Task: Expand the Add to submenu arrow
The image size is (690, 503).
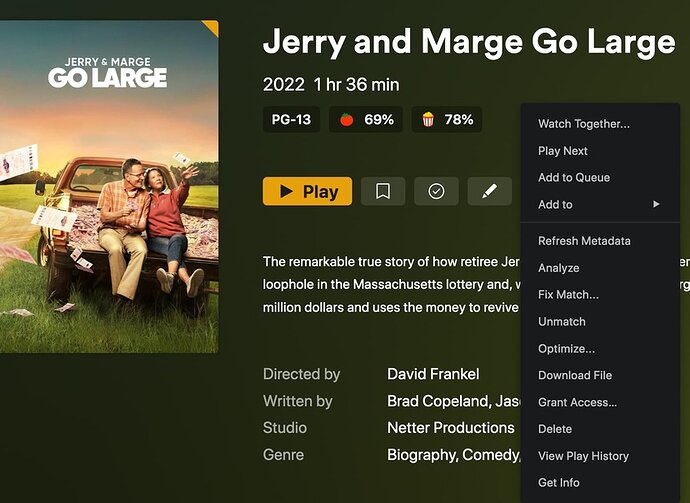Action: point(656,204)
